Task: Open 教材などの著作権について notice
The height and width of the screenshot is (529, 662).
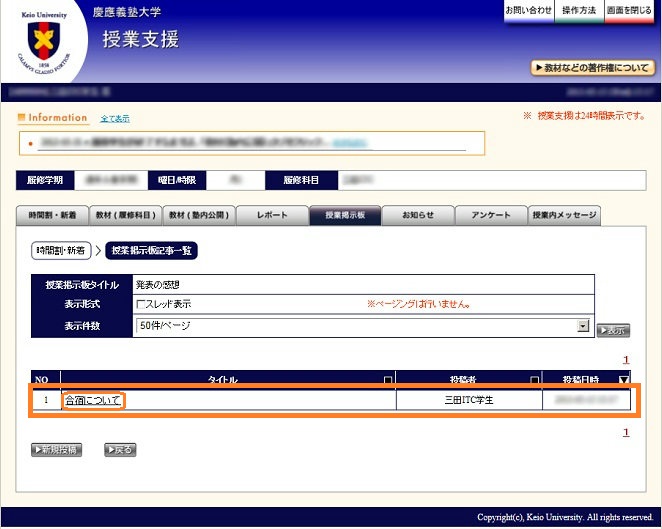Action: click(x=593, y=68)
